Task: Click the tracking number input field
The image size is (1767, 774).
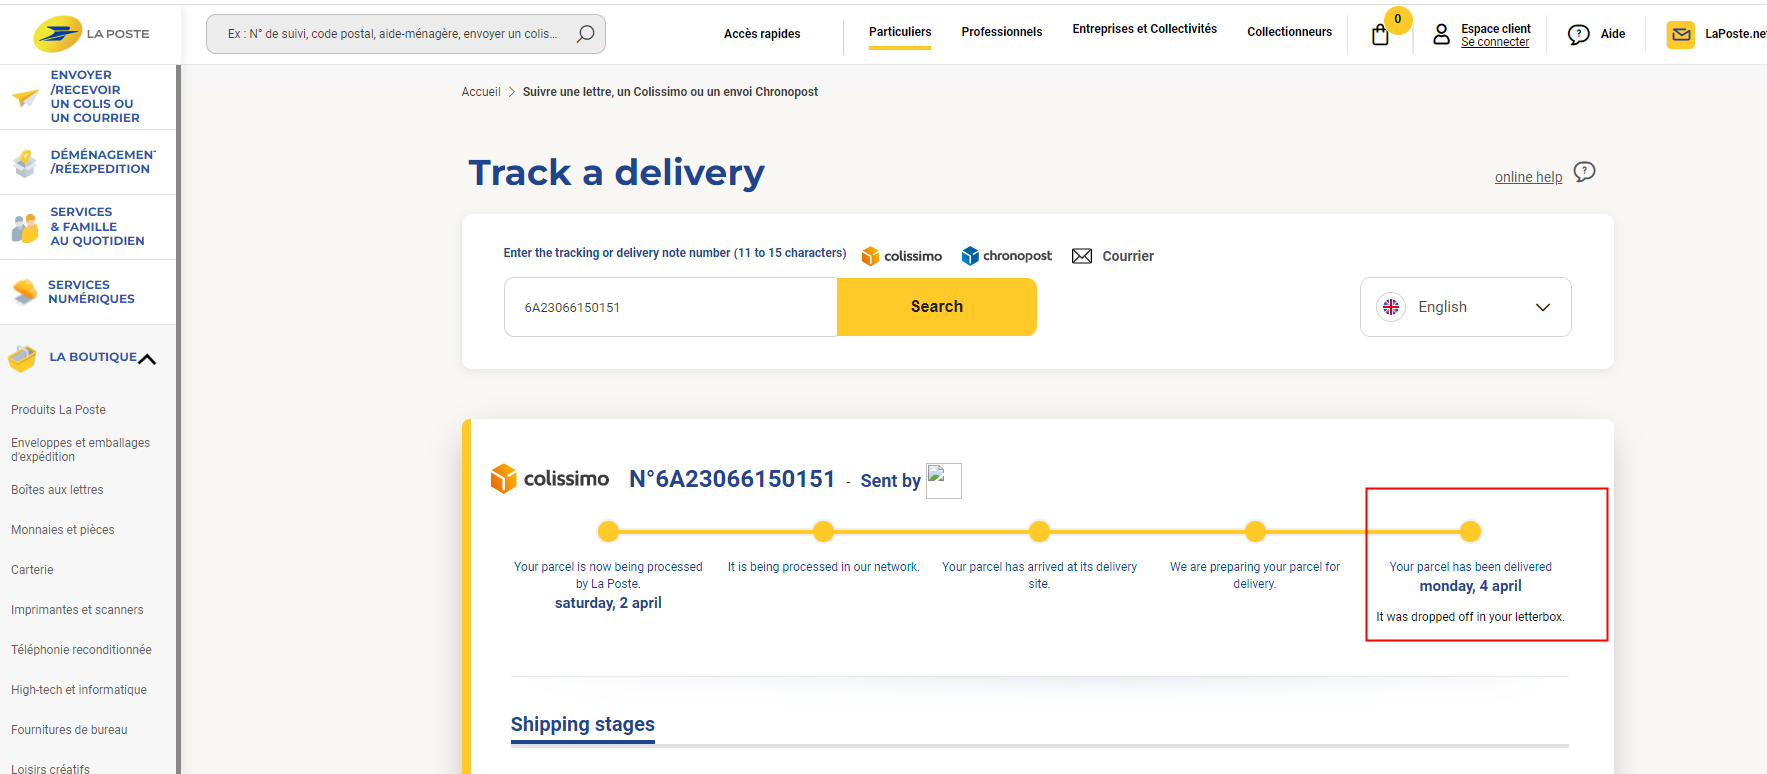Action: tap(670, 307)
